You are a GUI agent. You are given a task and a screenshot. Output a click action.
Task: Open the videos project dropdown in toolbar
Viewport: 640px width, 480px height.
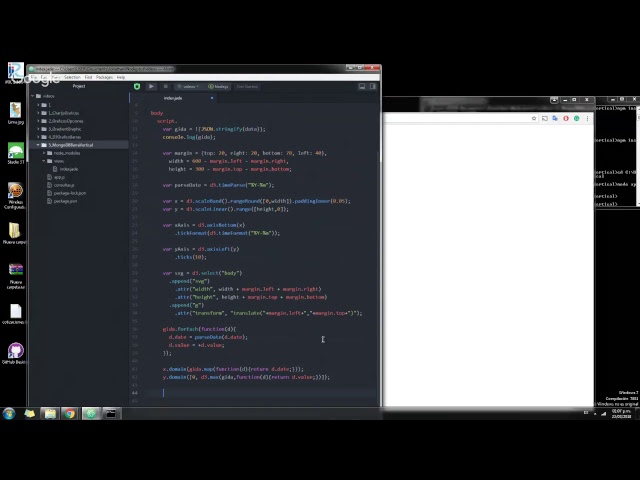[x=188, y=87]
